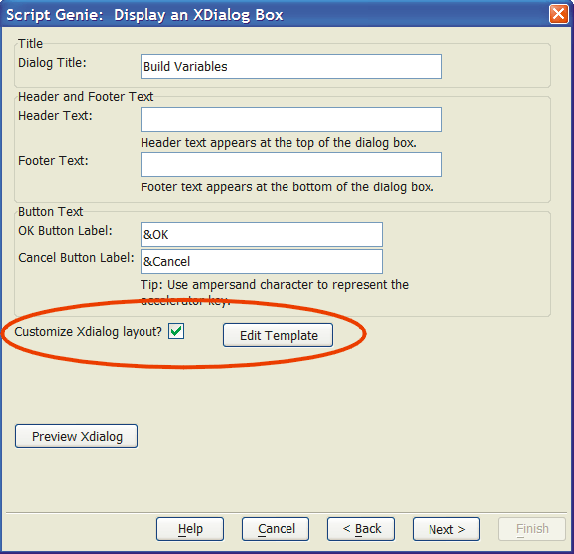Uncheck the Customize Xdialog layout checkbox
This screenshot has height=554, width=574.
tap(176, 331)
